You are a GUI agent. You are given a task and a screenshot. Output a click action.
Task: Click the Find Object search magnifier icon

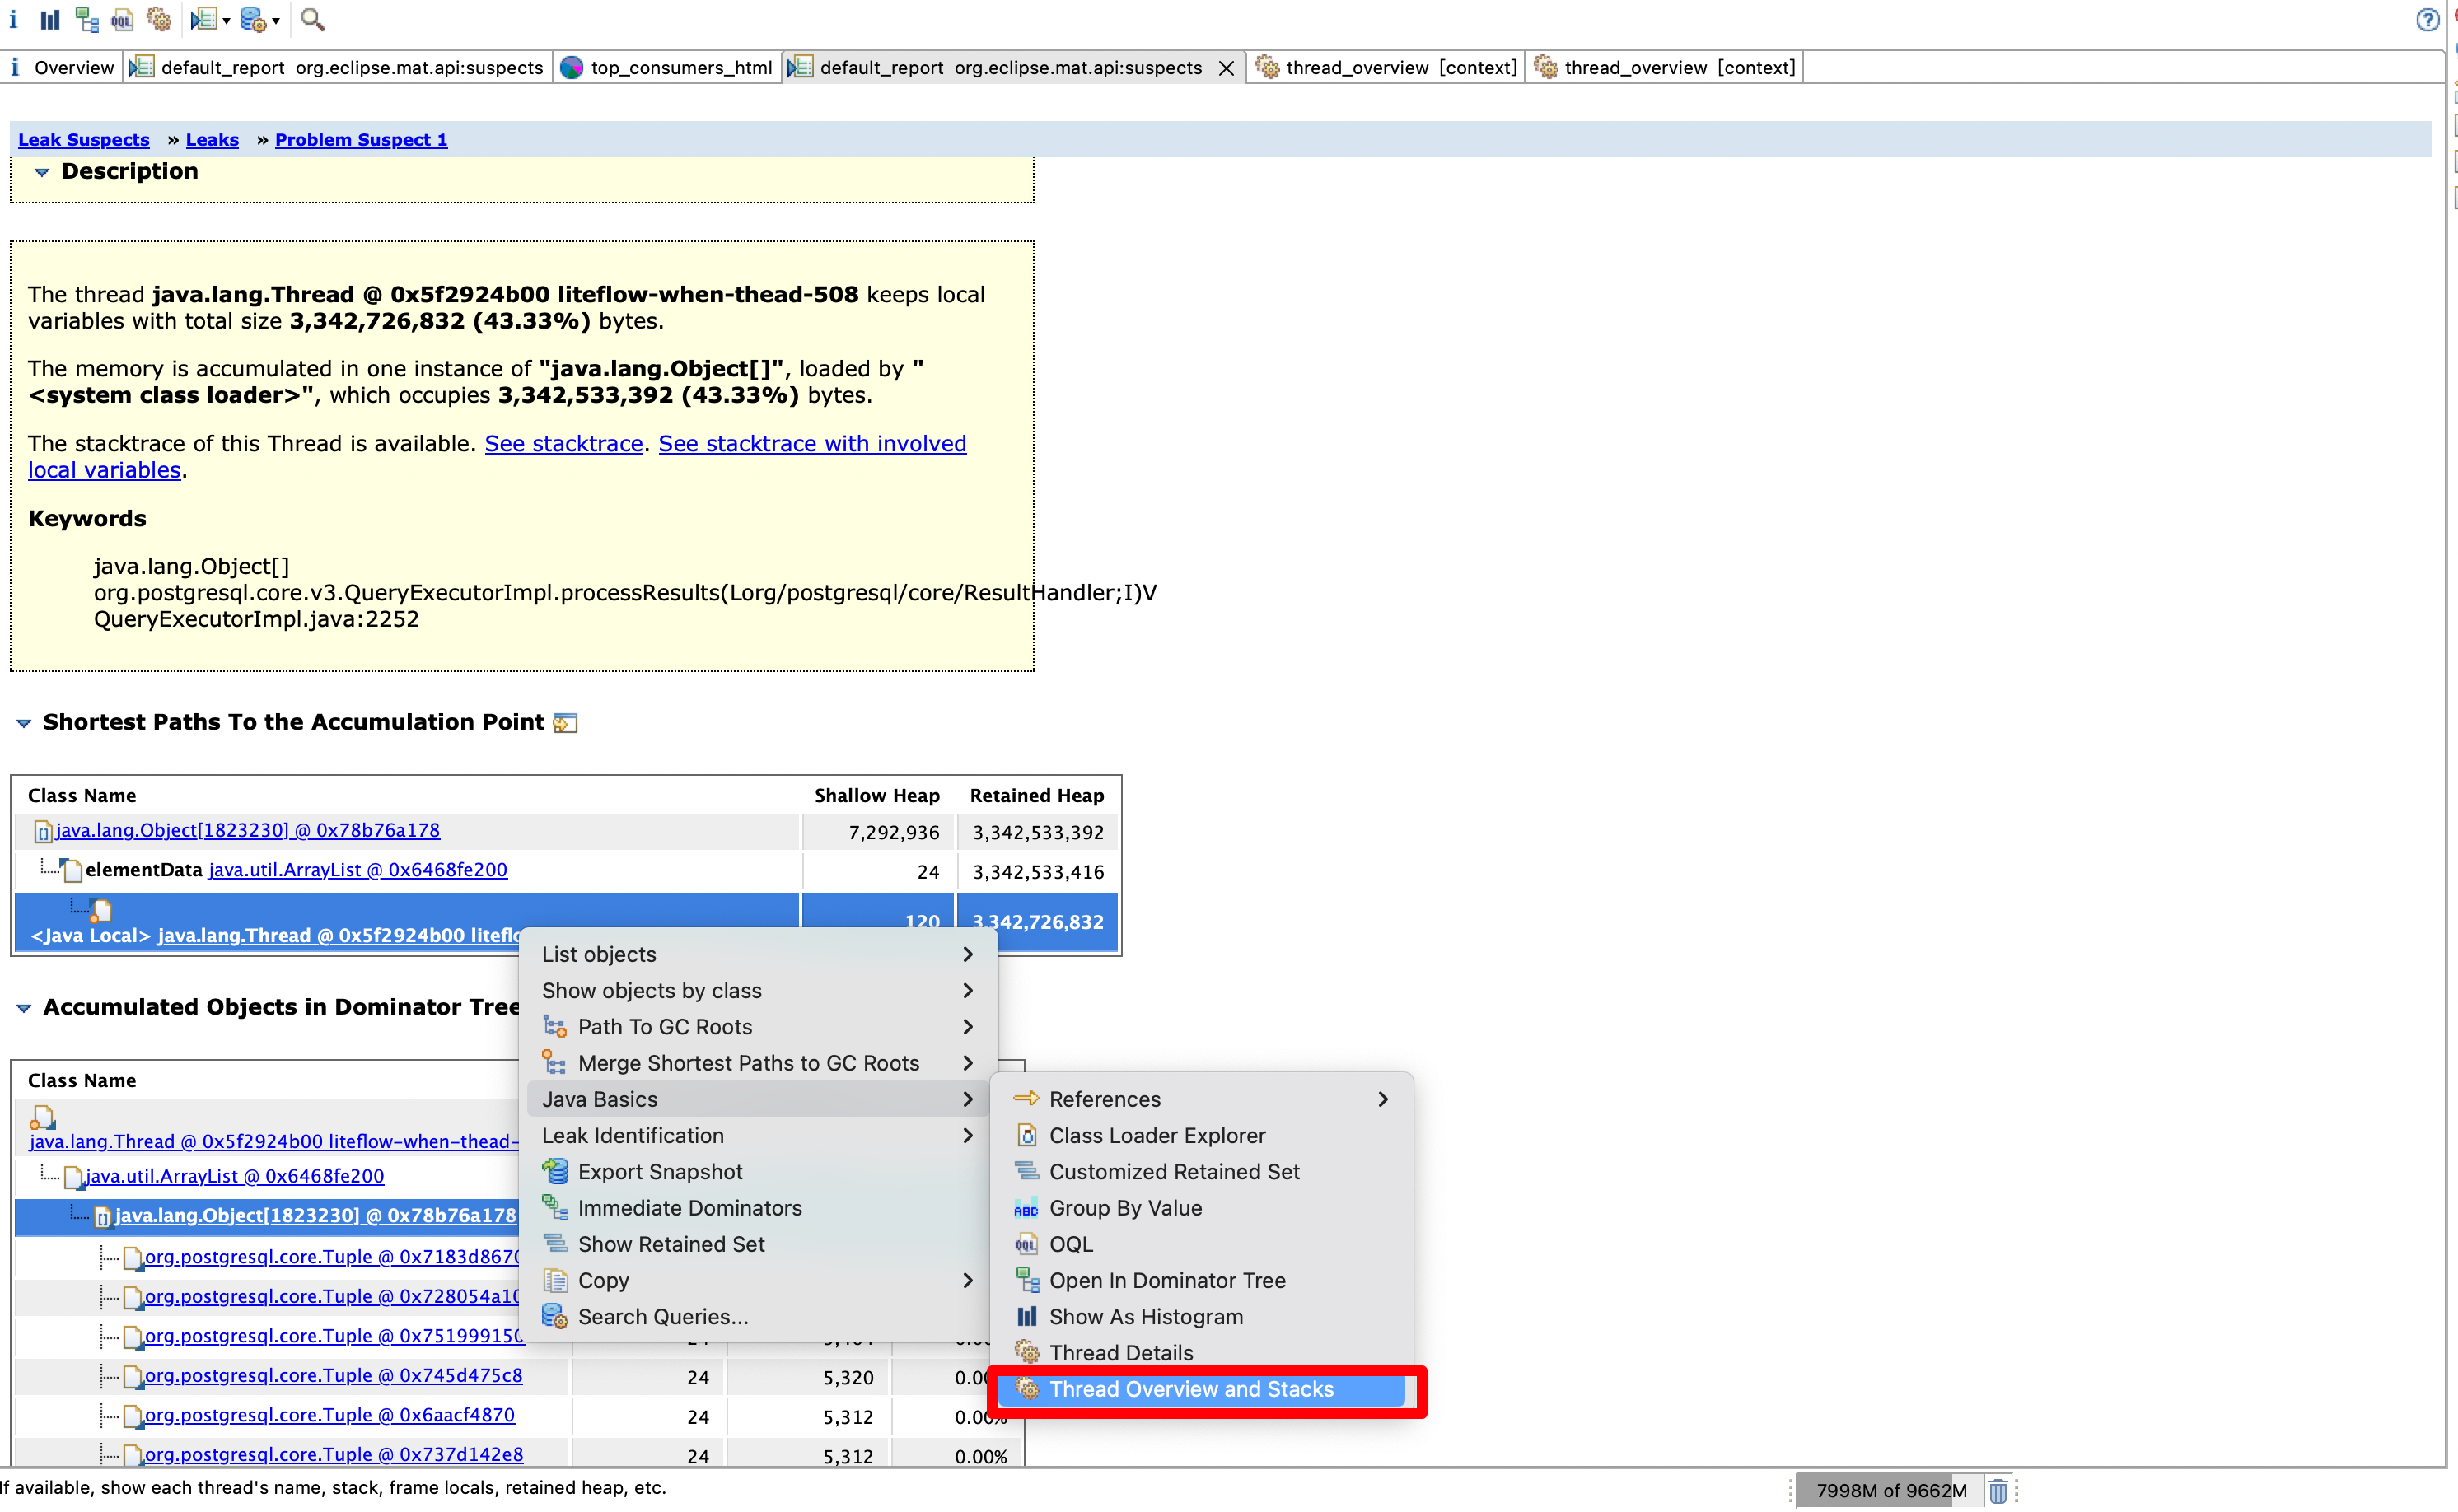(313, 19)
